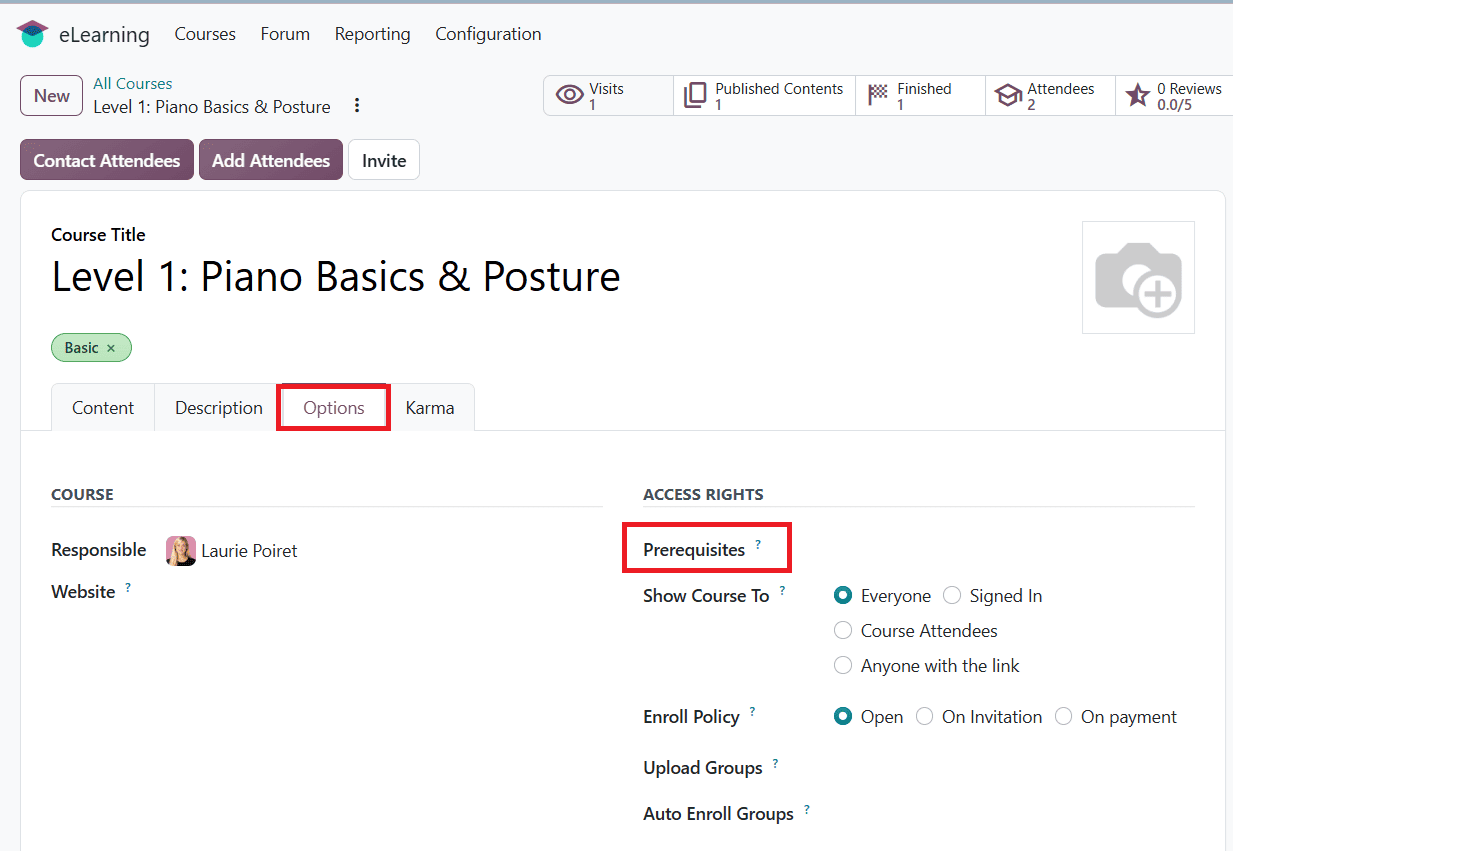Set Enroll Policy to On Invitation
Viewport: 1465px width, 851px height.
(x=924, y=717)
